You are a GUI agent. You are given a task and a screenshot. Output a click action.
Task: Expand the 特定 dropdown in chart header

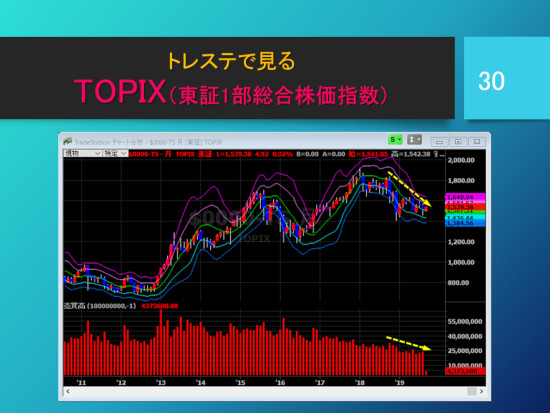tap(115, 153)
